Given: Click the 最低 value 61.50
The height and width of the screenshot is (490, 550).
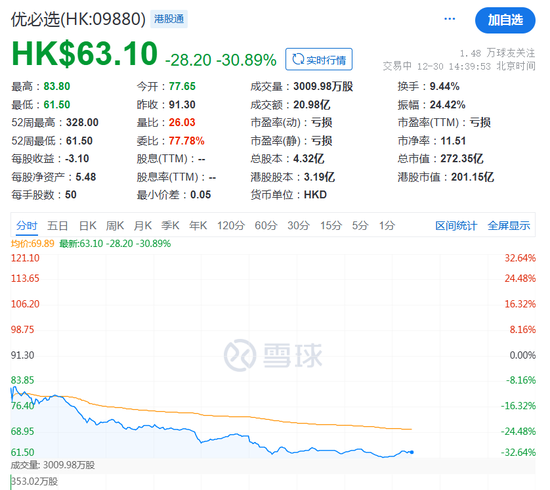Looking at the screenshot, I should click(x=57, y=105).
